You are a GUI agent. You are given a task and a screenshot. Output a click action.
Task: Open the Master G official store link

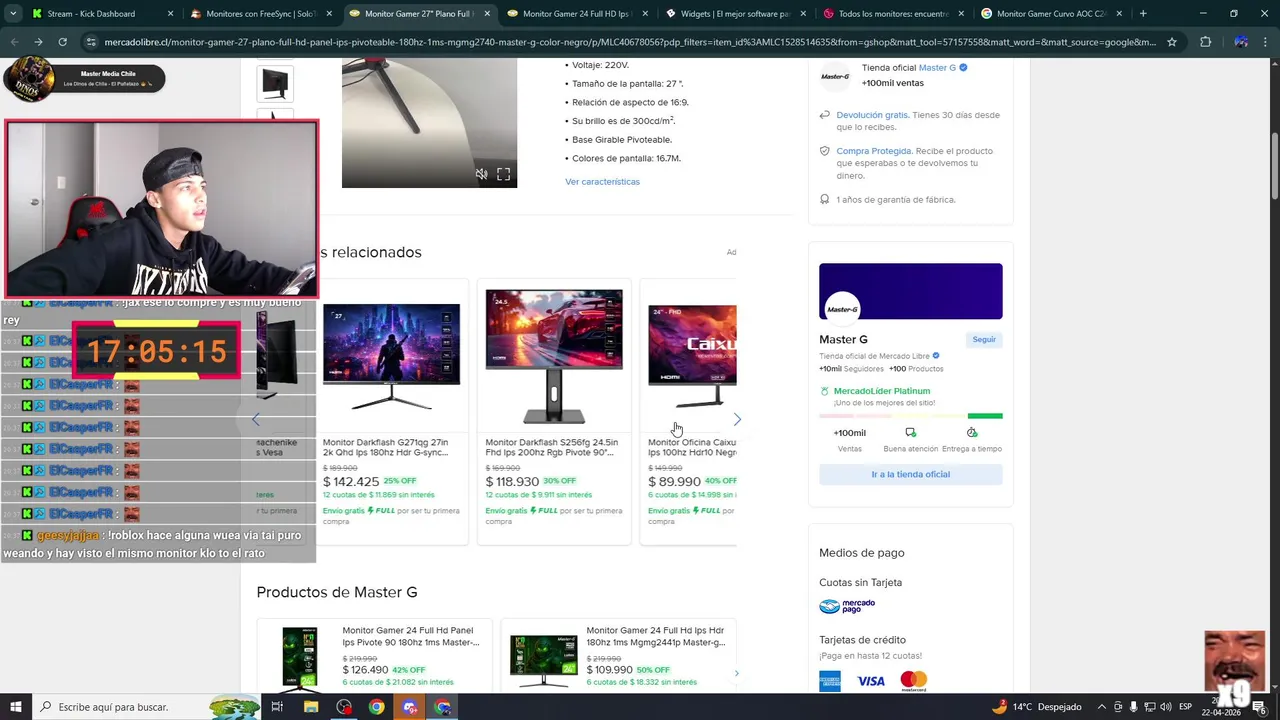(x=937, y=68)
